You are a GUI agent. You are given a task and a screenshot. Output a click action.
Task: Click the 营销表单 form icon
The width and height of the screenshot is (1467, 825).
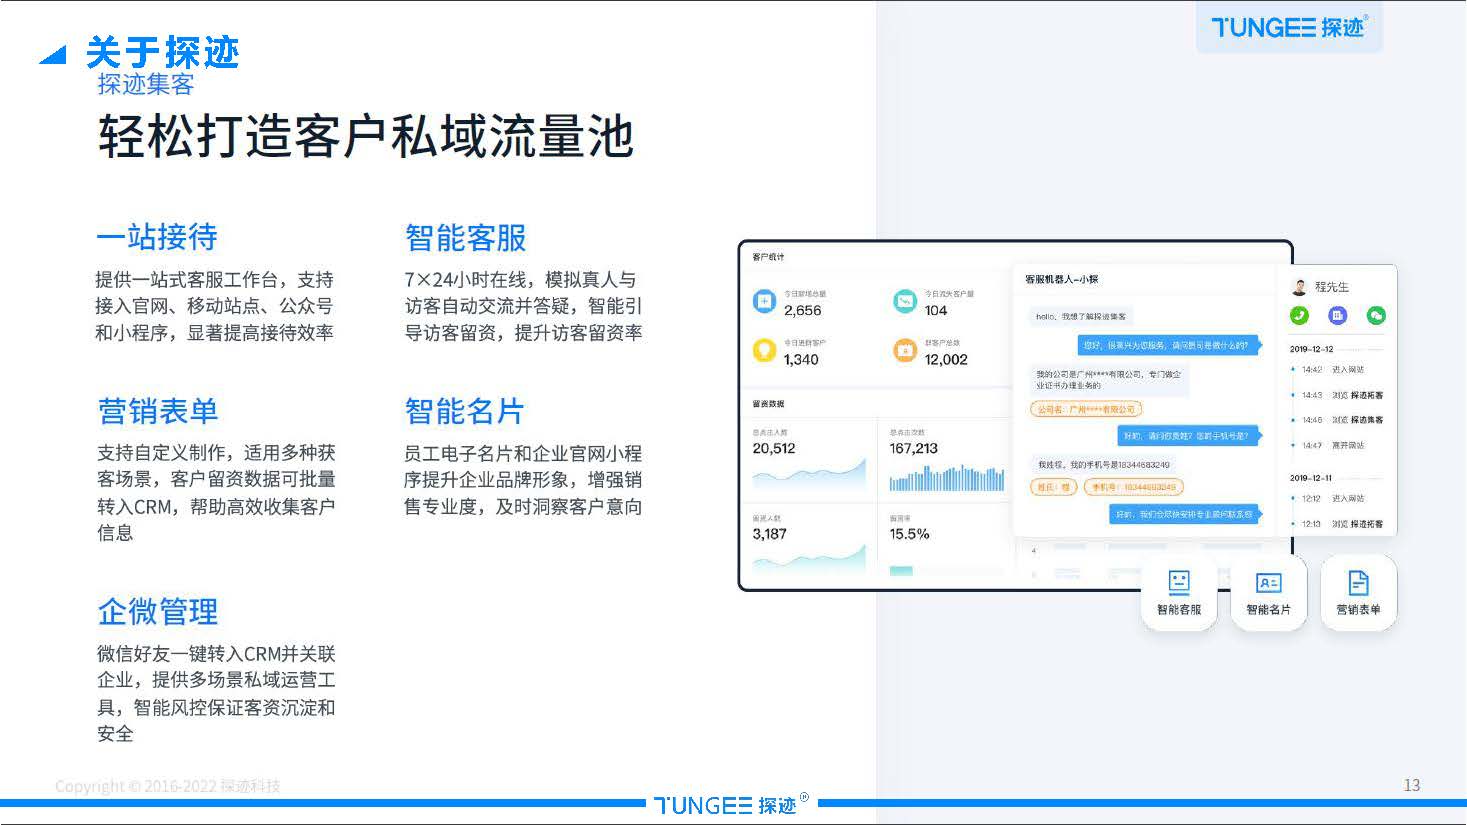tap(1357, 582)
